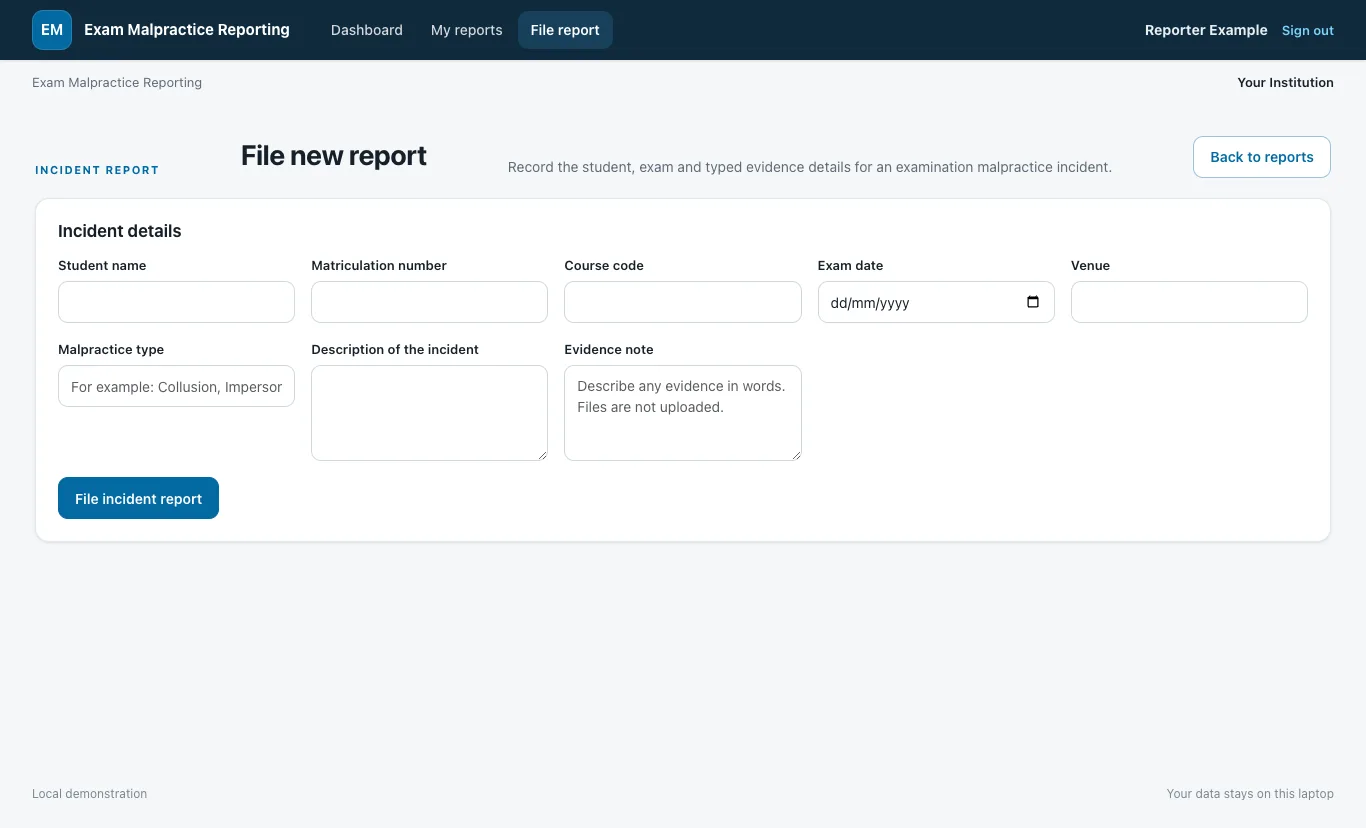The width and height of the screenshot is (1366, 828).
Task: Click the Your Institution label
Action: pyautogui.click(x=1285, y=83)
